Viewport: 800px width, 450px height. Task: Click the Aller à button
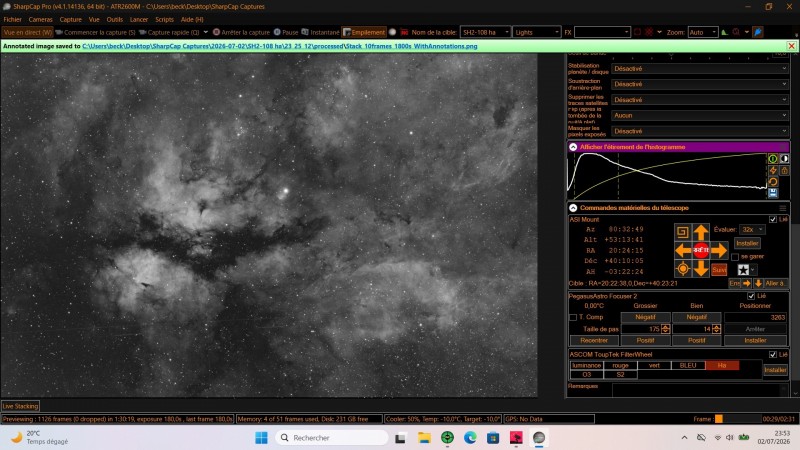point(775,283)
